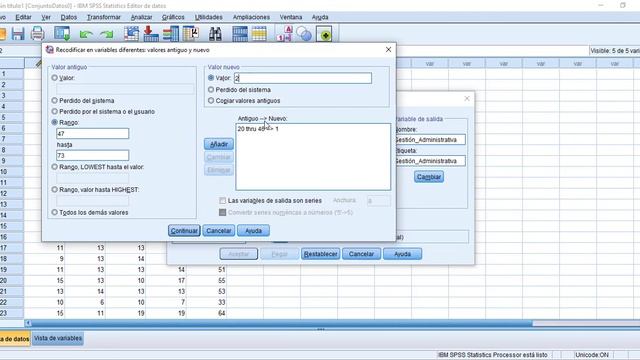Select Perdido del sistema under Valor nuevo
Viewport: 640px width, 360px height.
[x=211, y=89]
